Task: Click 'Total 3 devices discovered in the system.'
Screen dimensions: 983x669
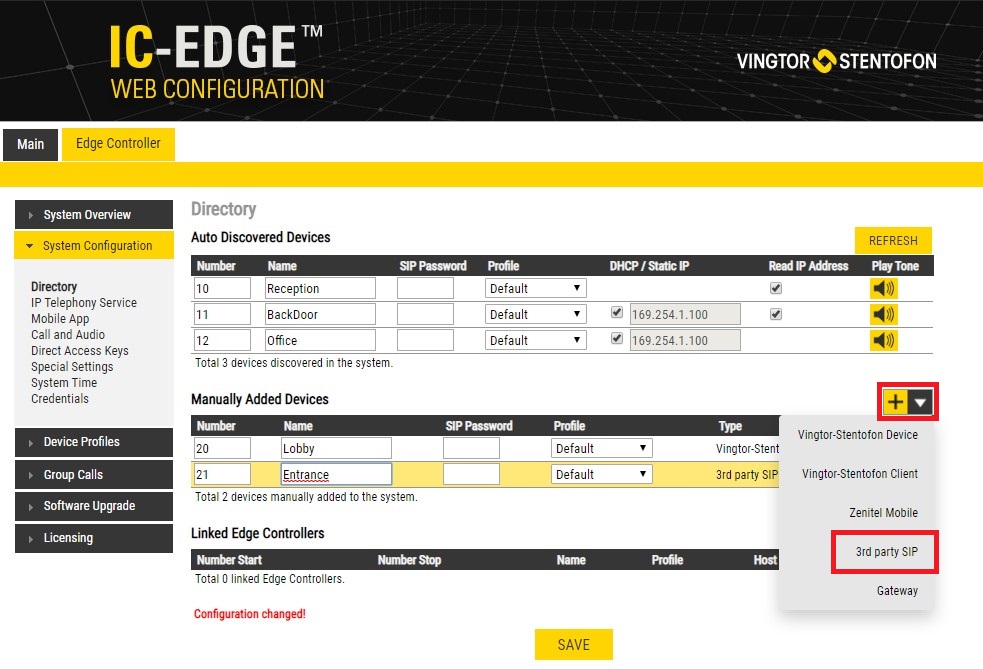Action: [294, 362]
